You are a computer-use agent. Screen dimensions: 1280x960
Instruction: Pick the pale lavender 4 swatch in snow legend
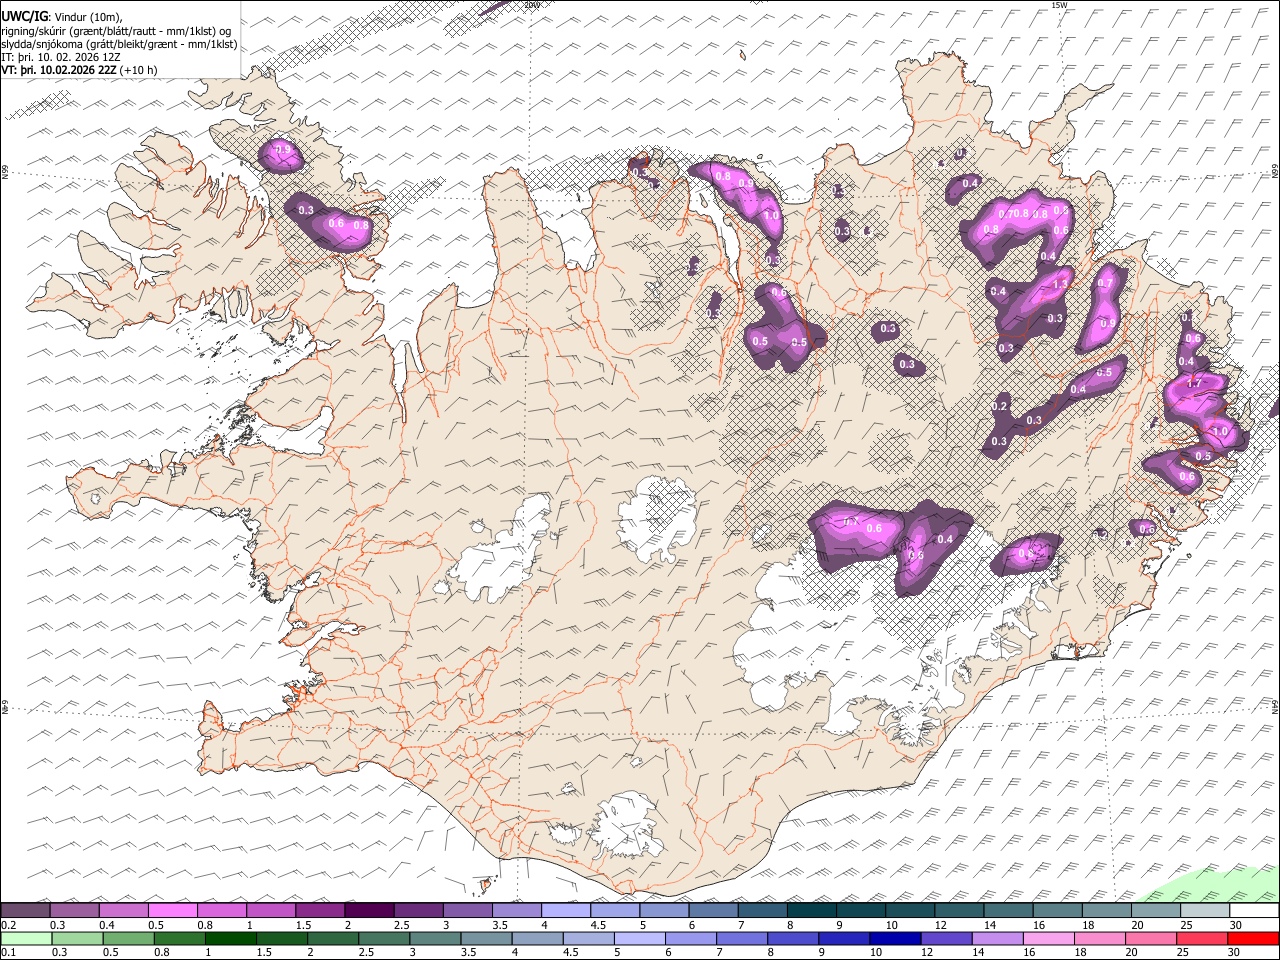(x=565, y=911)
